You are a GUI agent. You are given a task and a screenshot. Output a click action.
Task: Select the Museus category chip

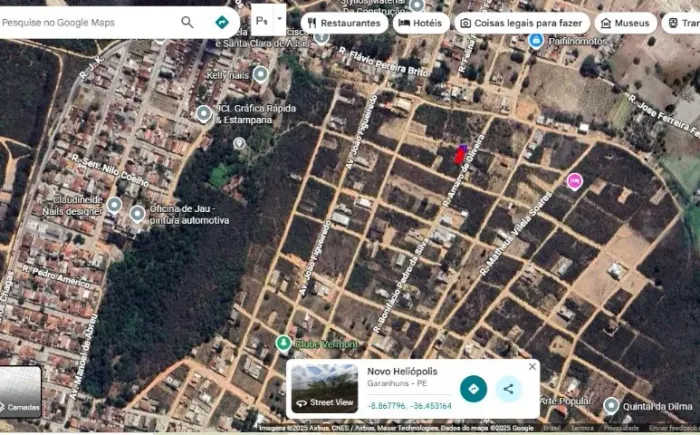click(x=625, y=23)
